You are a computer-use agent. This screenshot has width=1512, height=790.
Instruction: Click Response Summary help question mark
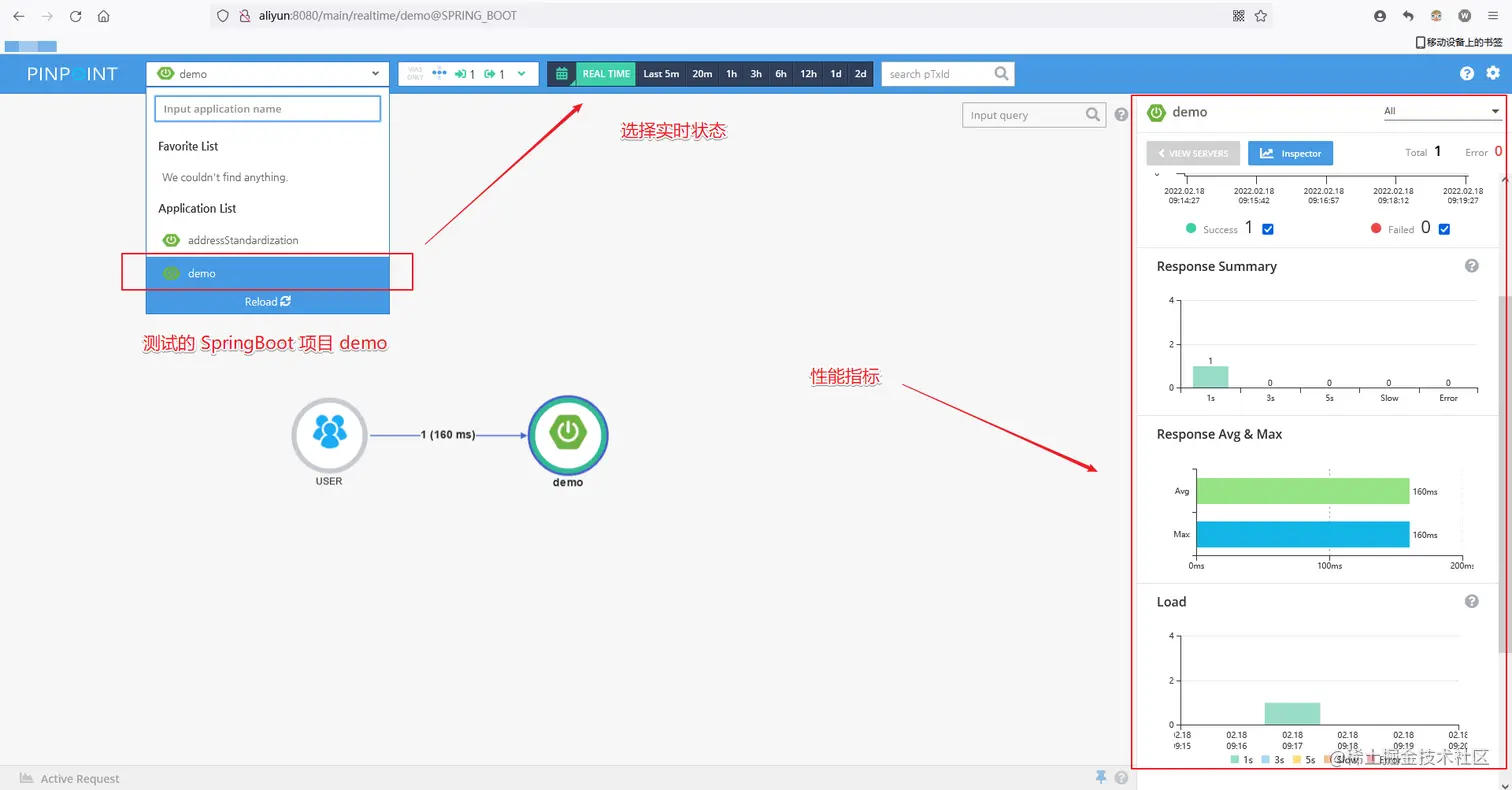coord(1472,266)
